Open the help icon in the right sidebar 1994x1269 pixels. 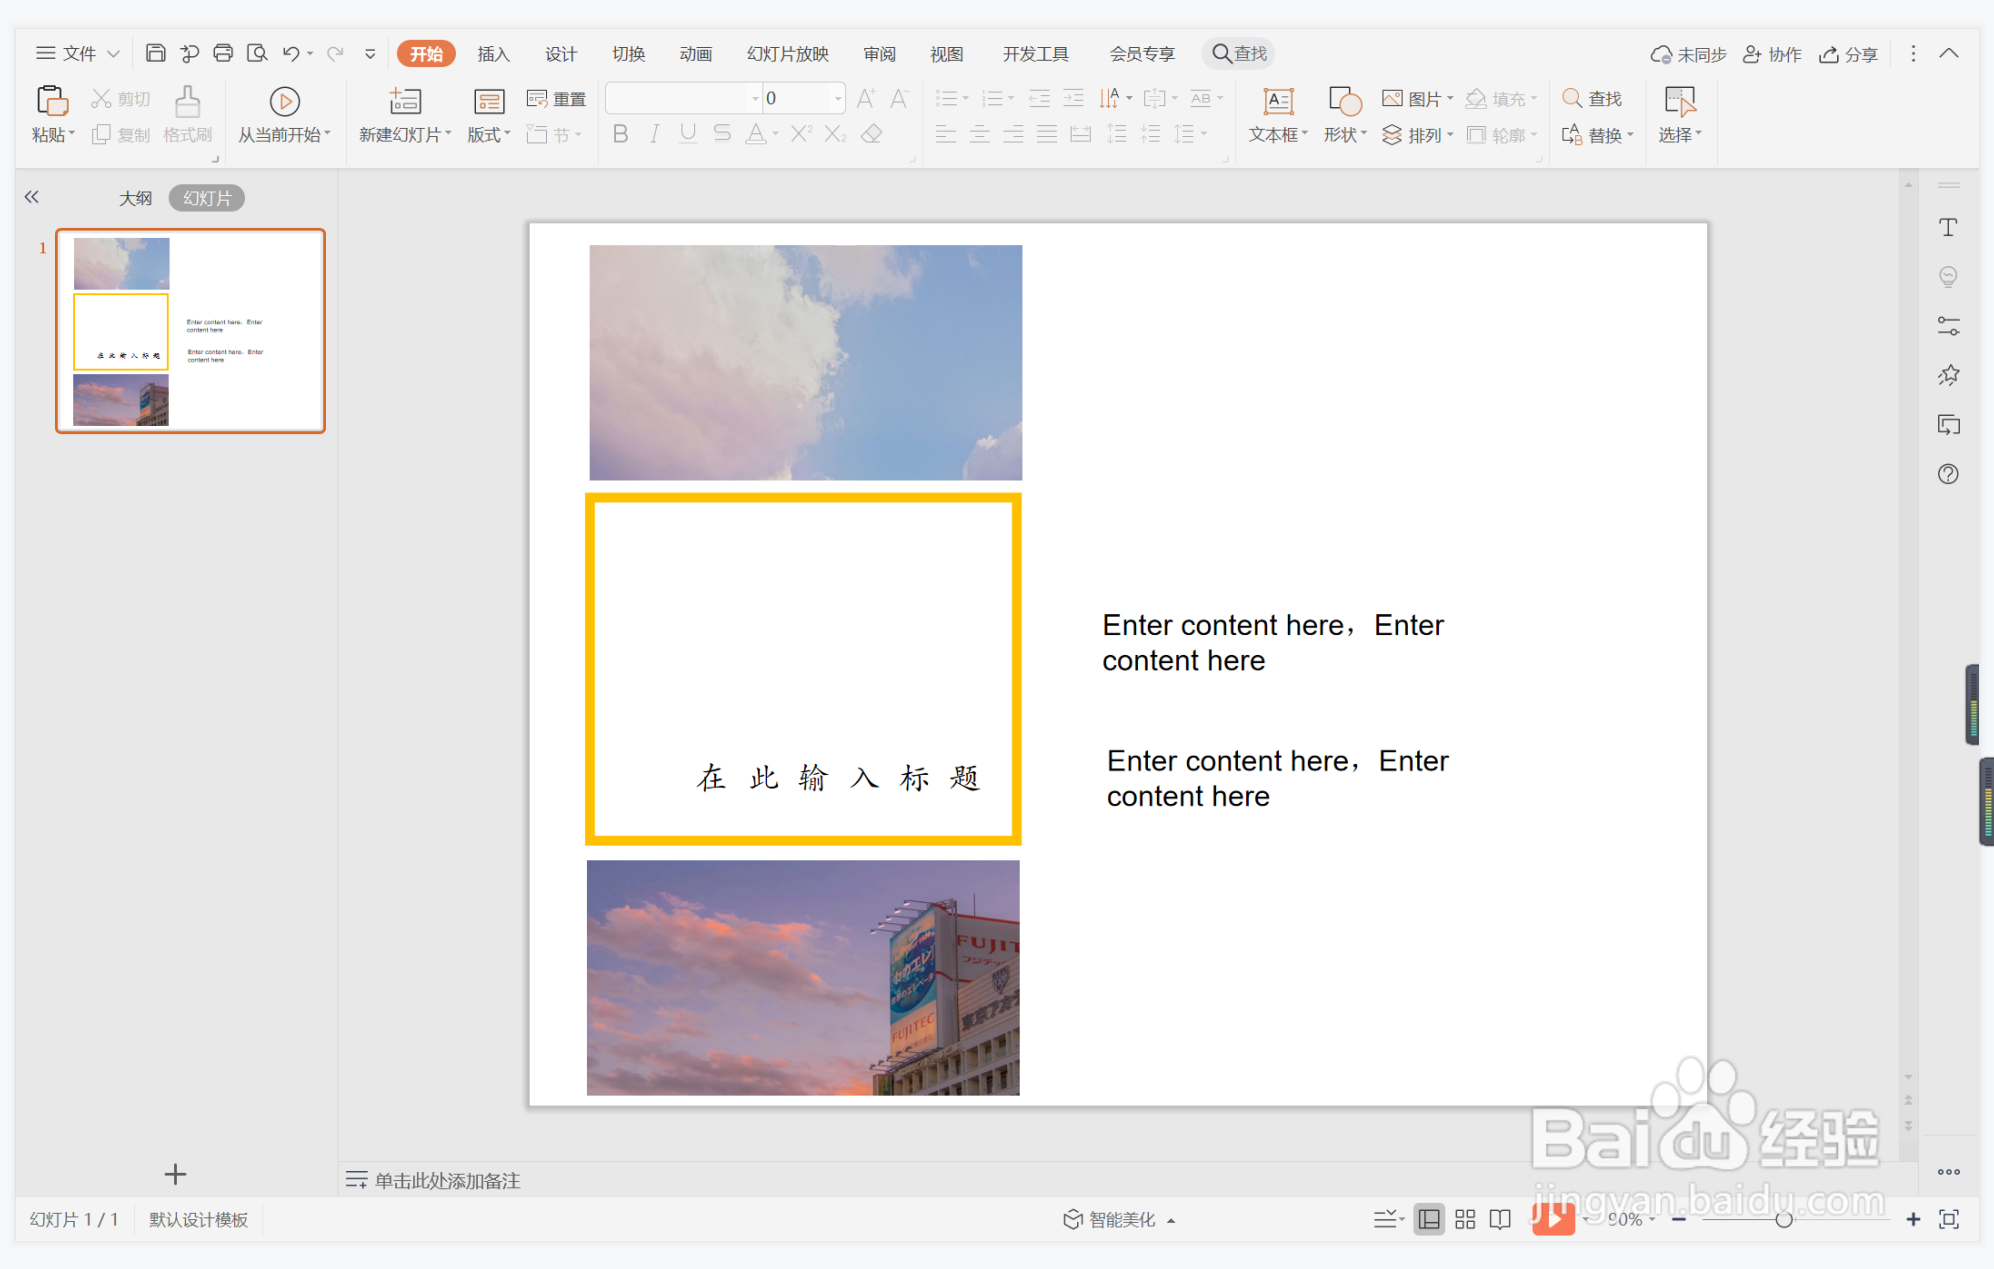[1948, 474]
